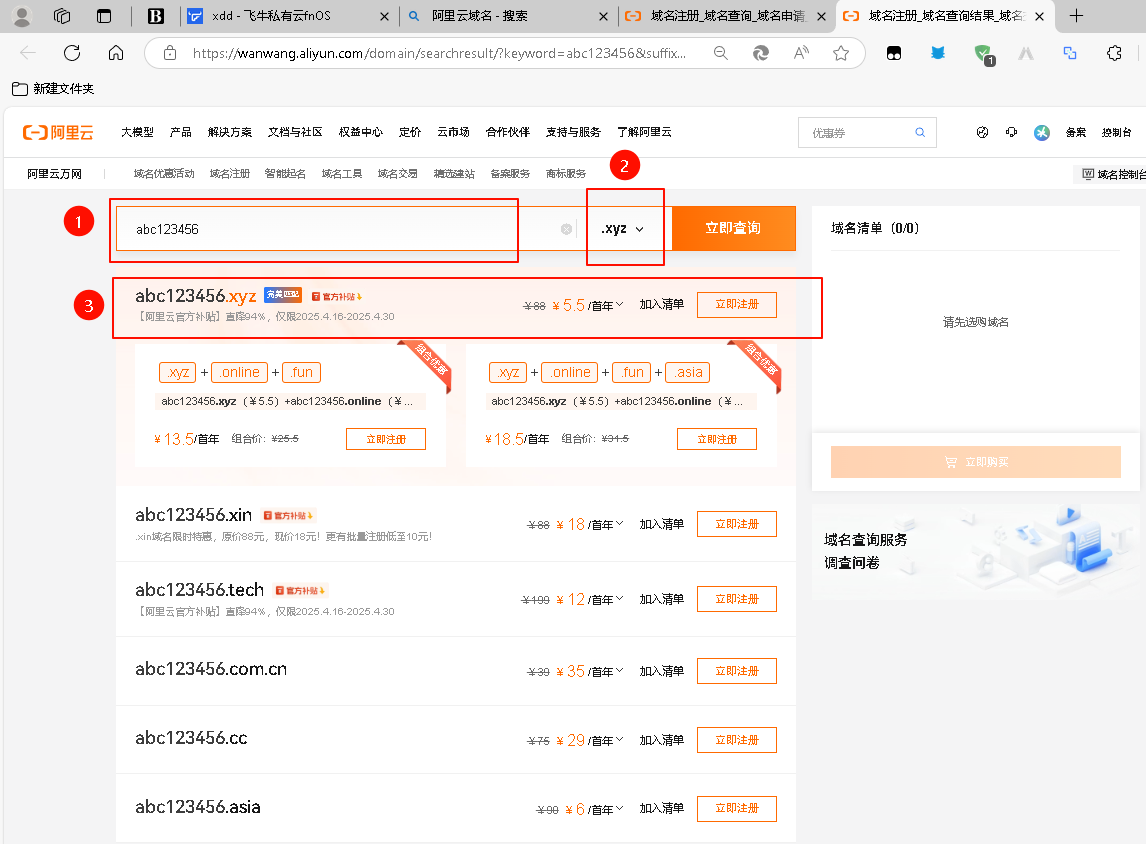
Task: Add abc123456.xin to list 加入清单
Action: tap(661, 524)
